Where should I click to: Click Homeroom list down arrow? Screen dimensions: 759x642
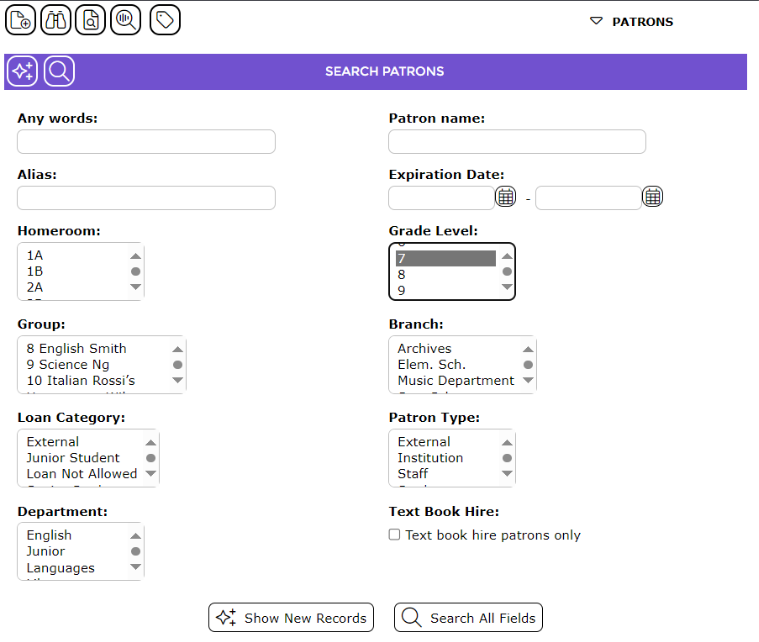coord(136,287)
